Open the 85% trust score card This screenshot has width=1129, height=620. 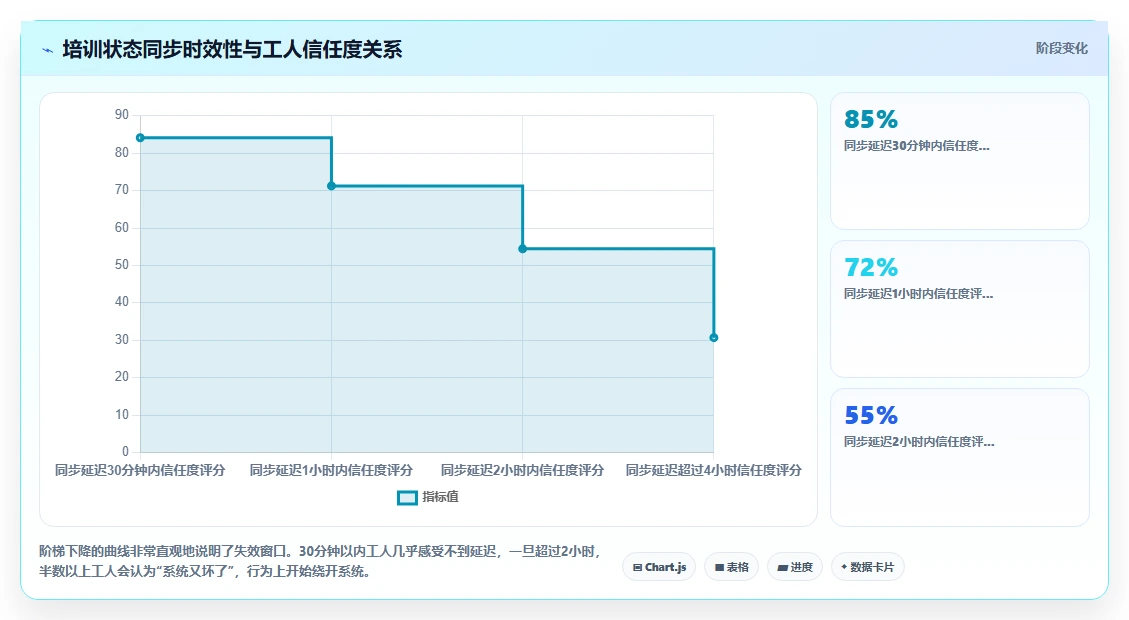point(960,161)
